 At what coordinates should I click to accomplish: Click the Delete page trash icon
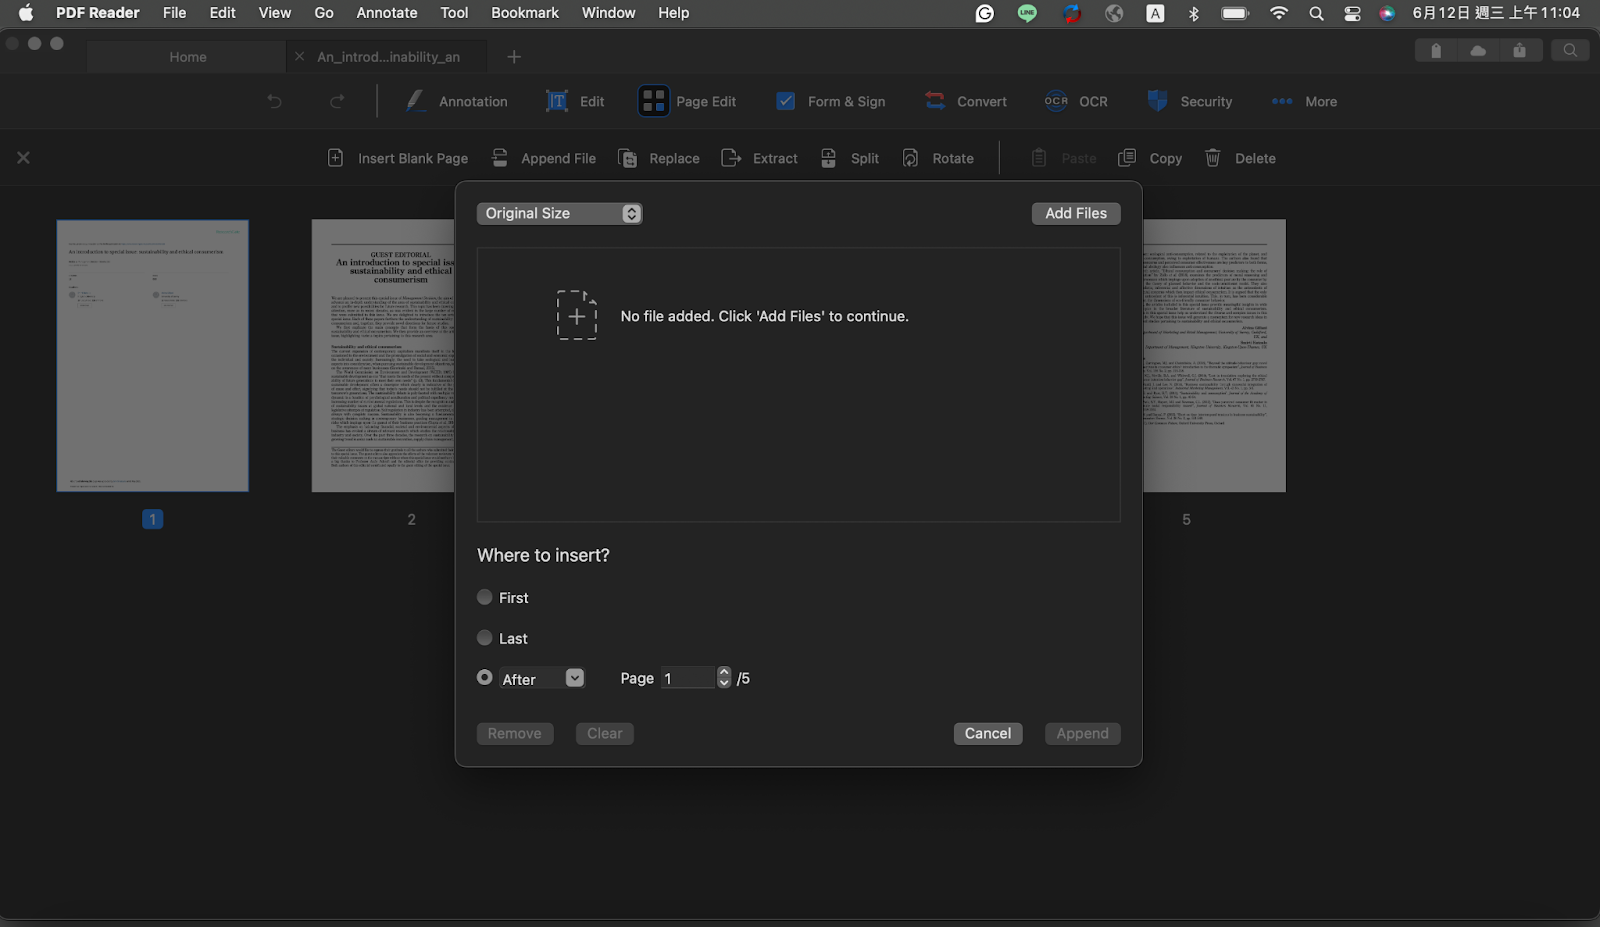coord(1213,158)
